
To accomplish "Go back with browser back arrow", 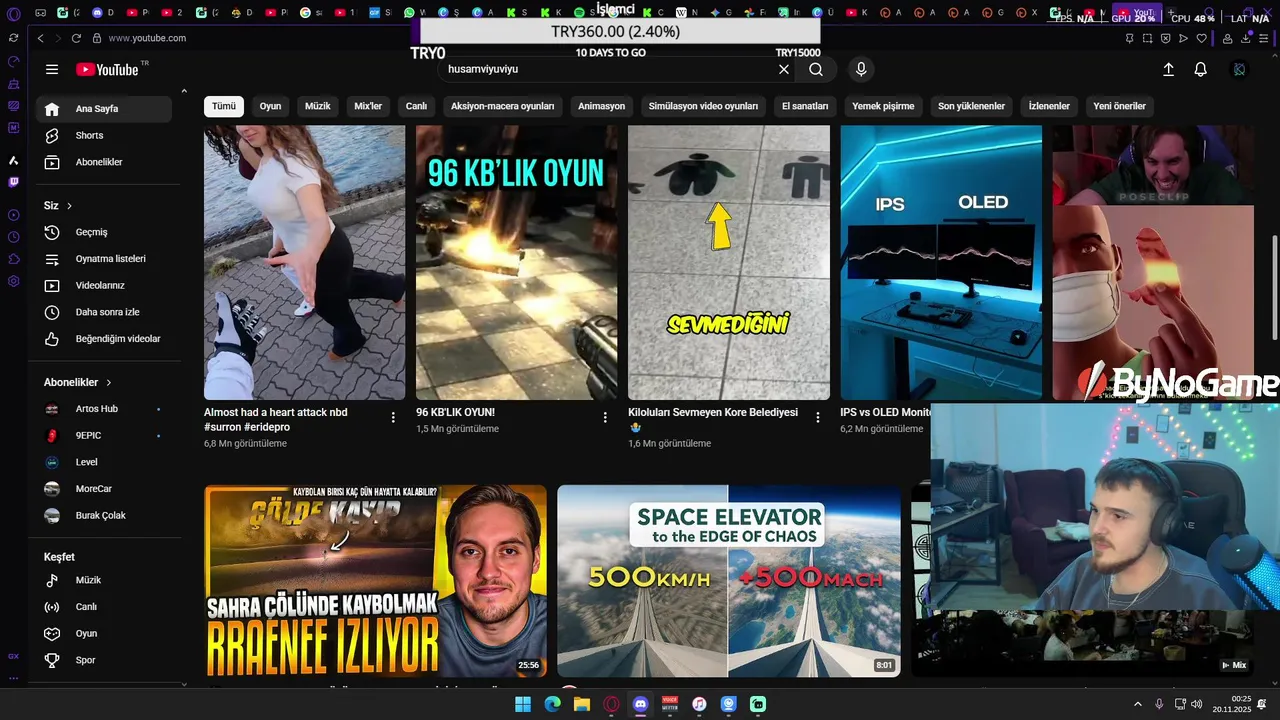I will coord(40,38).
